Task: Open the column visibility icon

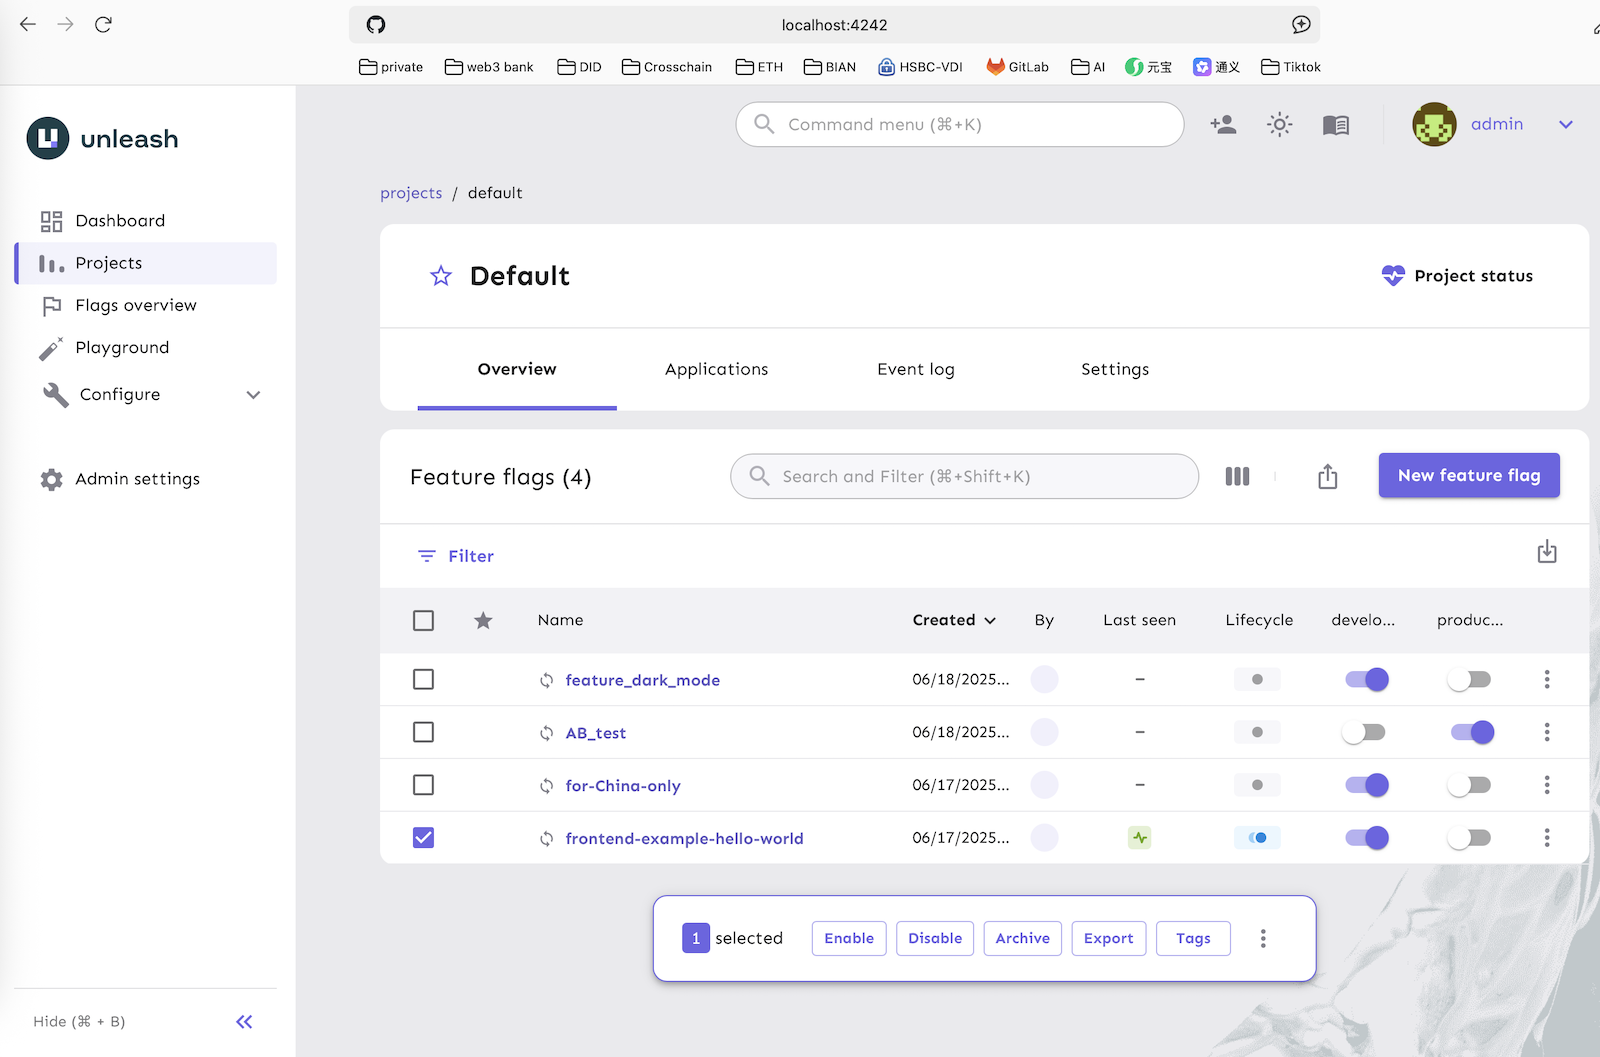Action: [1237, 477]
